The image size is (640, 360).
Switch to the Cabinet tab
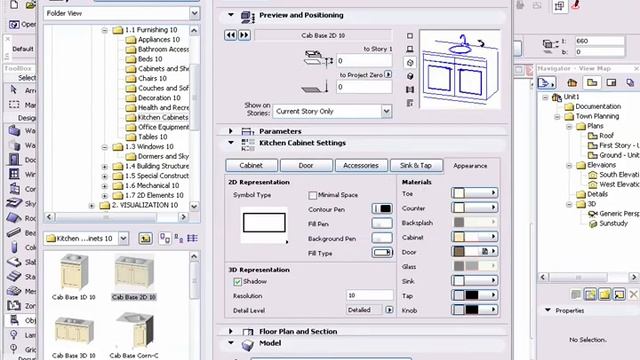click(251, 165)
